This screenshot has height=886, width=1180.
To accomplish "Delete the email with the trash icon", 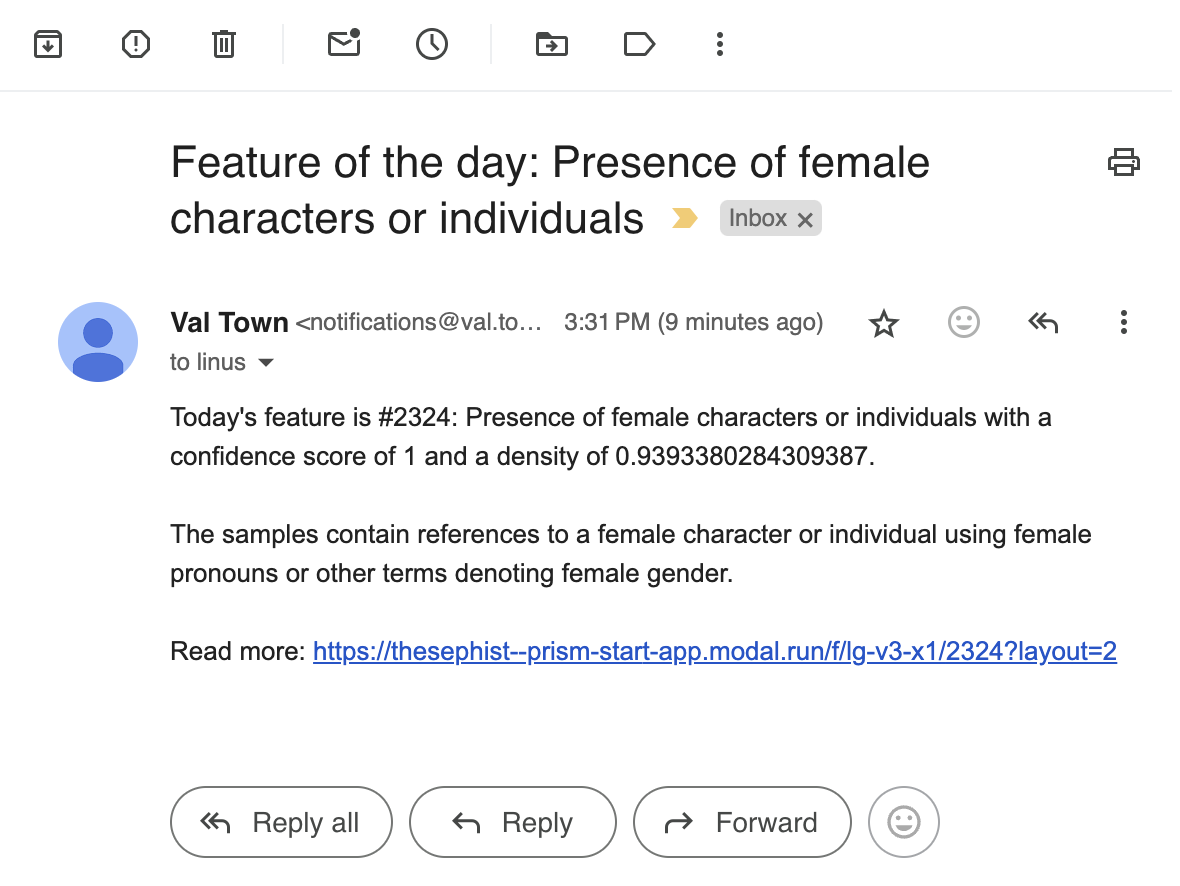I will pos(223,44).
